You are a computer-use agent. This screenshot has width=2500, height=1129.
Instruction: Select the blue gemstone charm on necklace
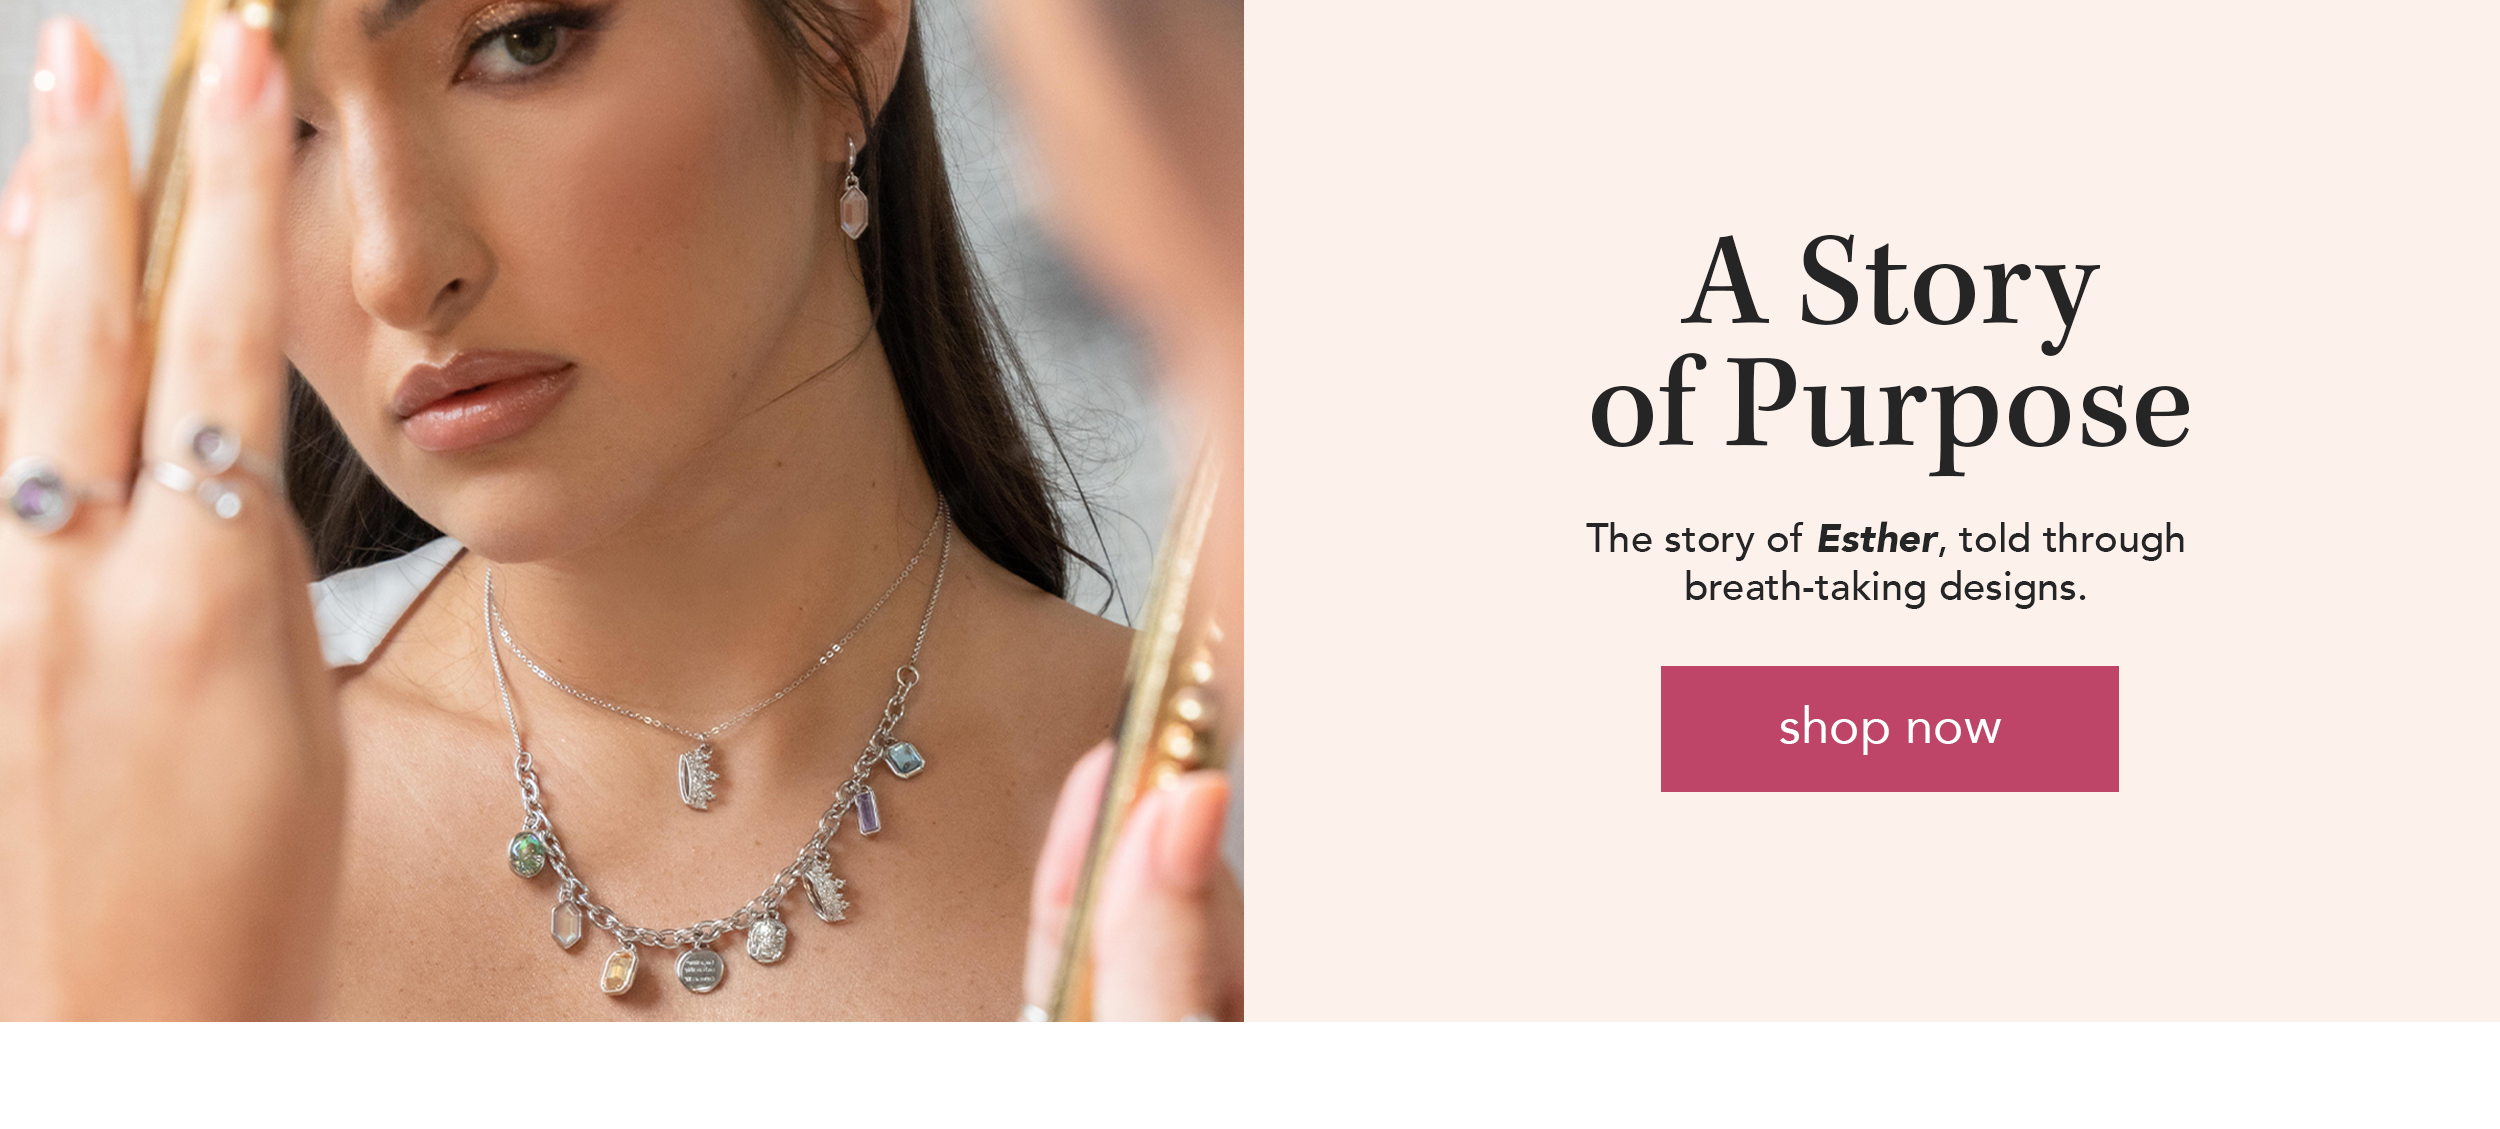[904, 760]
